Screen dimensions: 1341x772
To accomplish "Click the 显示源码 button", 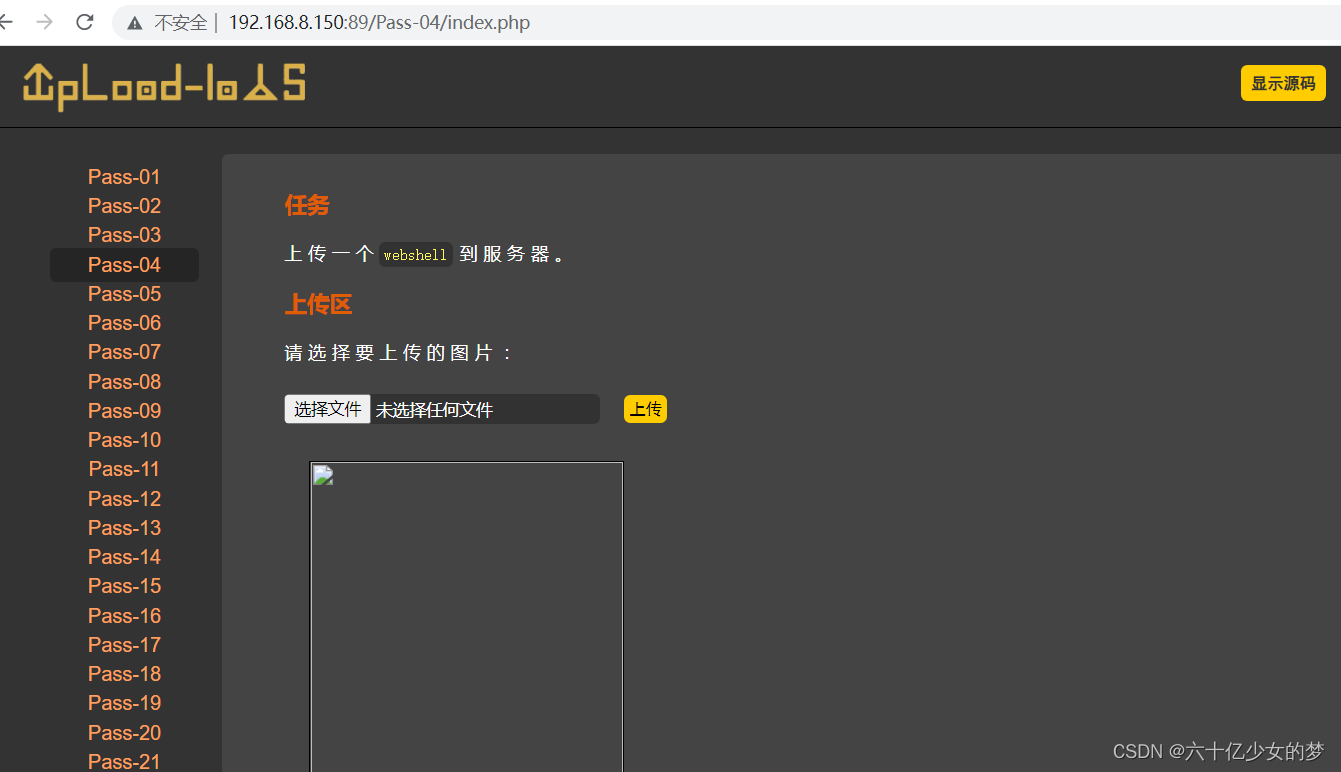I will tap(1283, 83).
